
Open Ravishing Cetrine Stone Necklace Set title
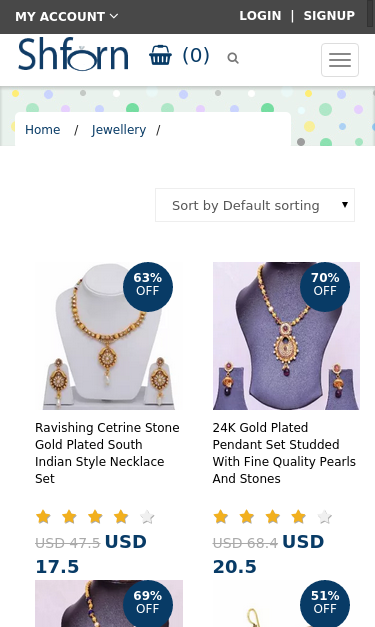tap(107, 453)
